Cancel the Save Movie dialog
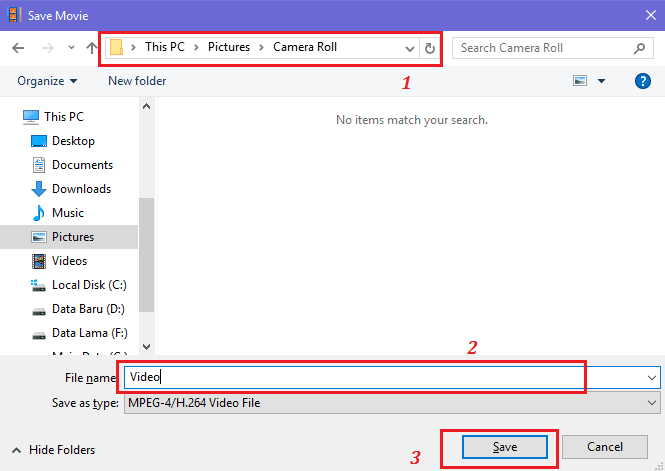The width and height of the screenshot is (665, 471). click(605, 447)
